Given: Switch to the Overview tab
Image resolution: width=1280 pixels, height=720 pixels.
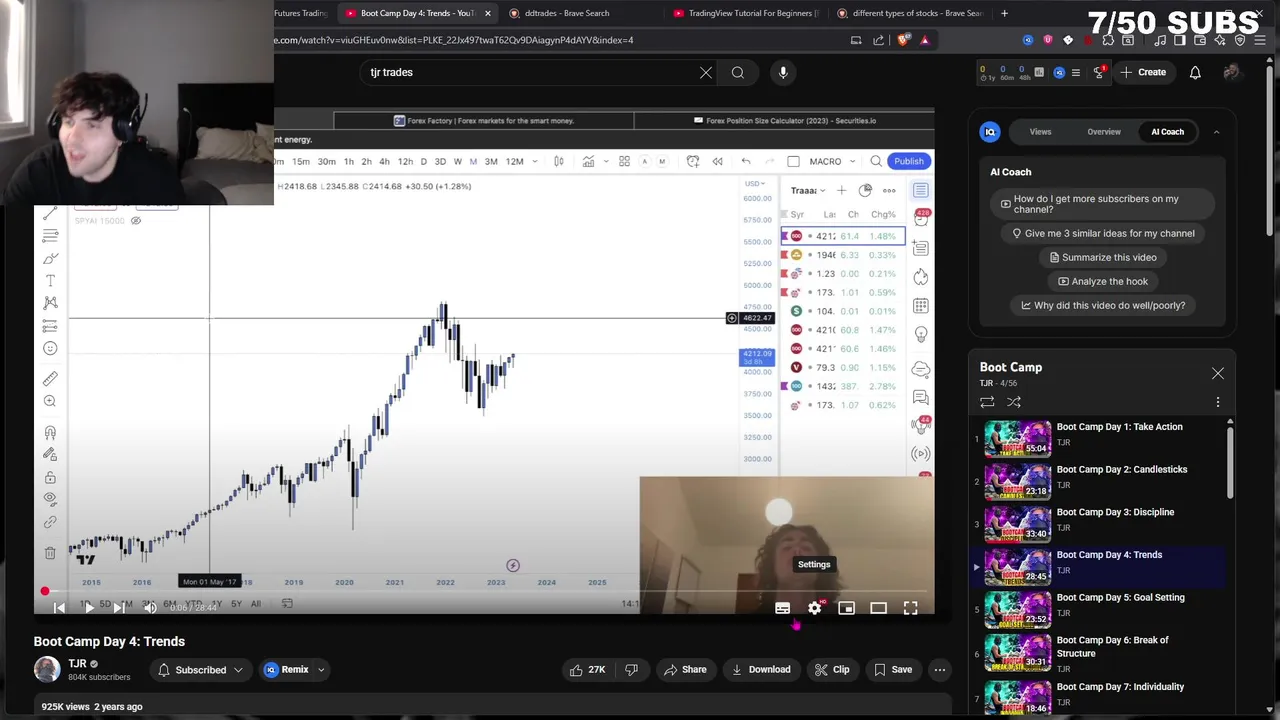Looking at the screenshot, I should click(1104, 131).
